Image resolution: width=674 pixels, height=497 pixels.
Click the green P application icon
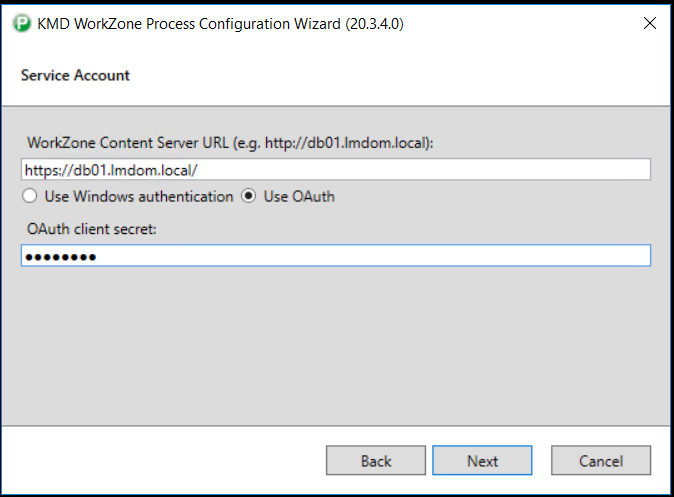pos(21,23)
